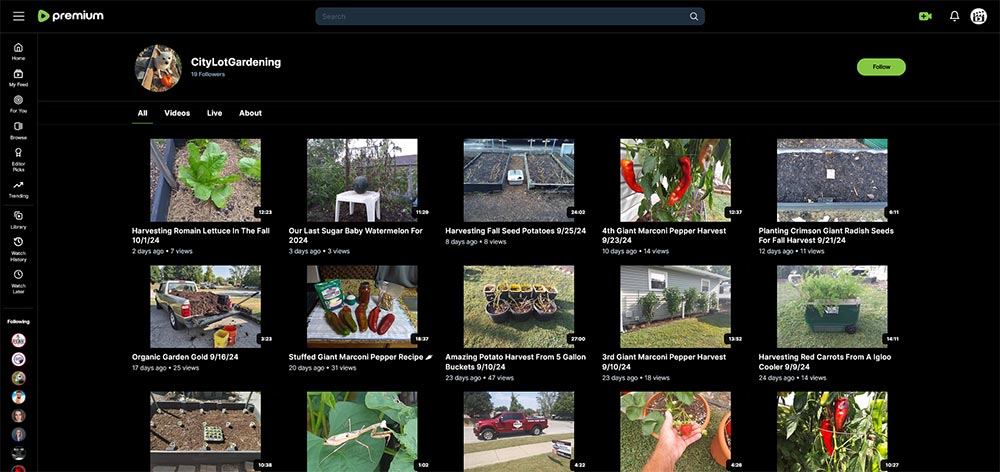Open My Feed in the sidebar

[18, 78]
